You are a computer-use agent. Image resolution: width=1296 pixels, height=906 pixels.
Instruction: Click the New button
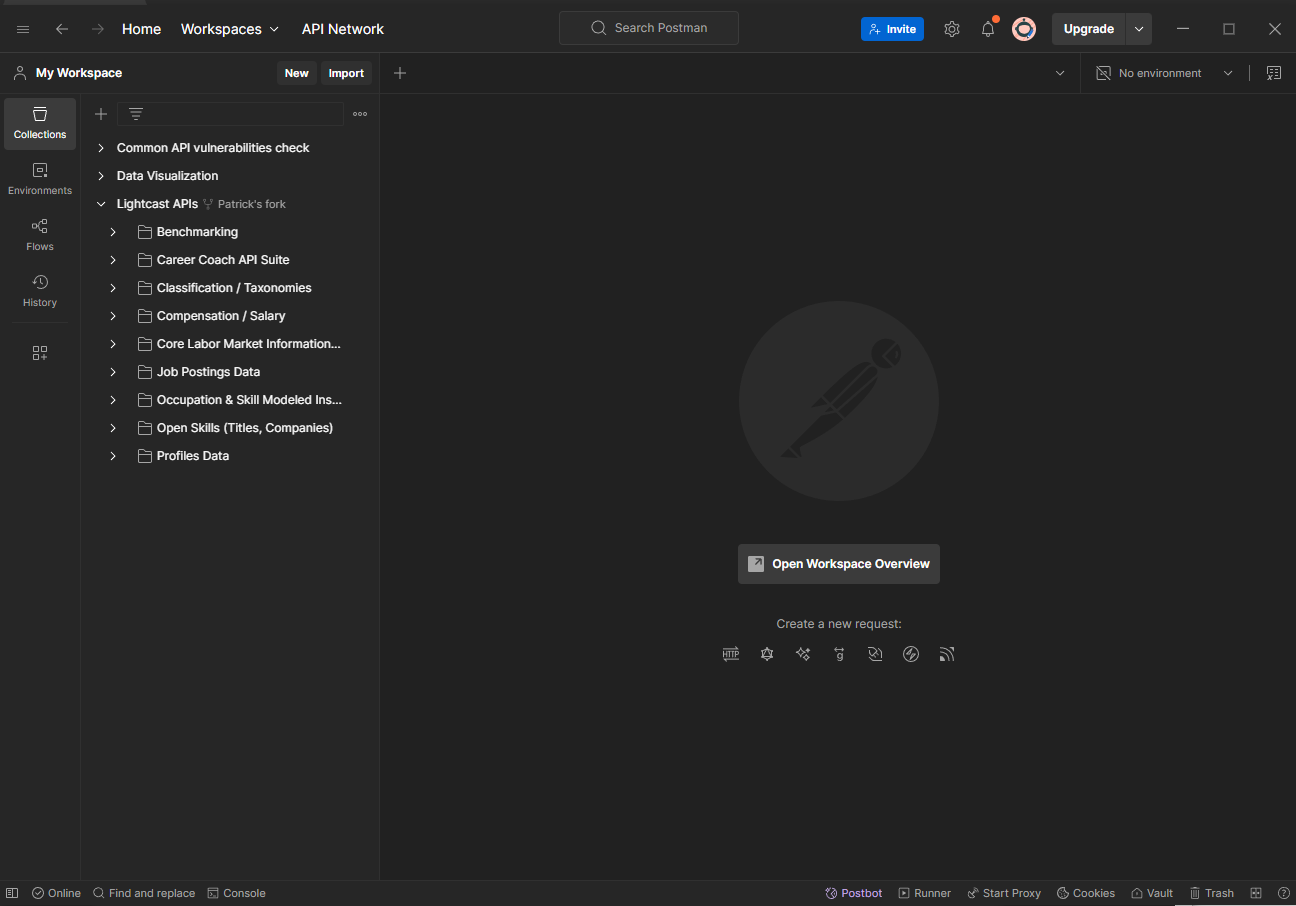point(297,73)
